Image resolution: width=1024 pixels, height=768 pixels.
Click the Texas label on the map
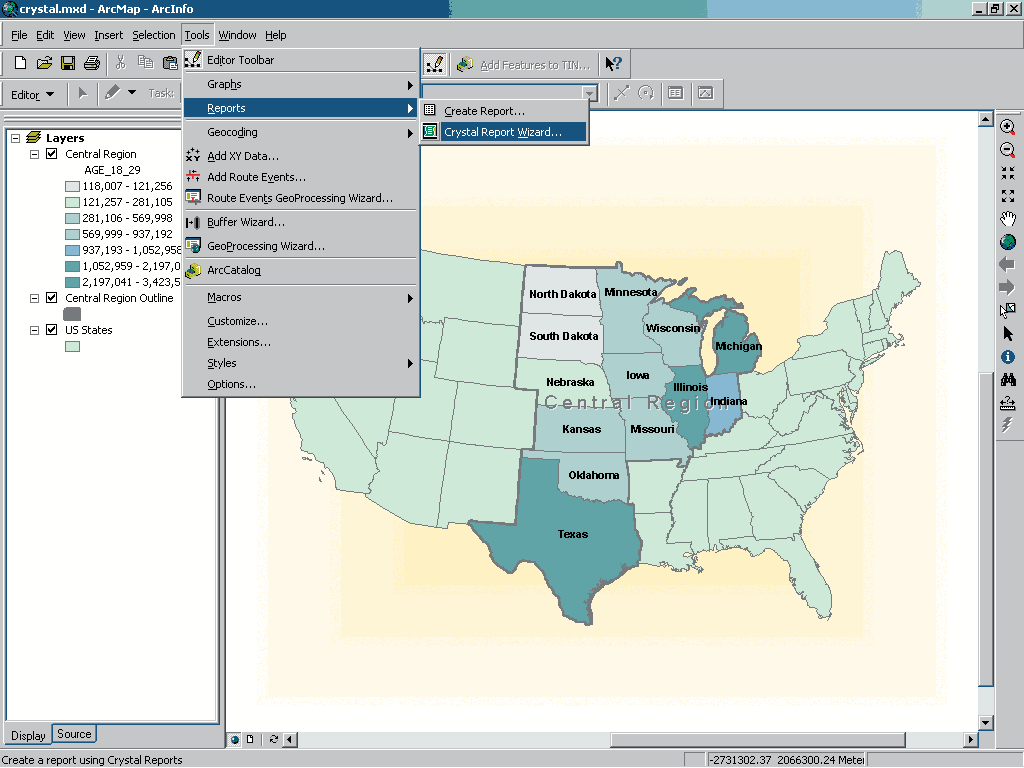(573, 534)
